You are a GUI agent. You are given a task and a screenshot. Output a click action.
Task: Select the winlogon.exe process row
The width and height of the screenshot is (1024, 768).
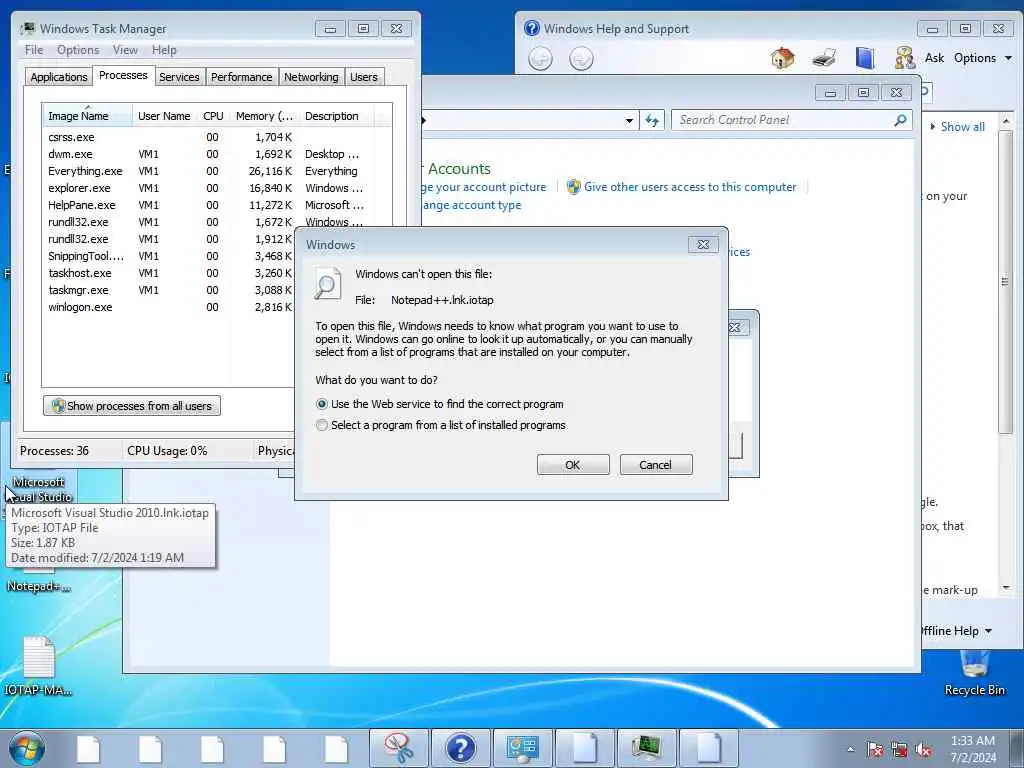[170, 307]
